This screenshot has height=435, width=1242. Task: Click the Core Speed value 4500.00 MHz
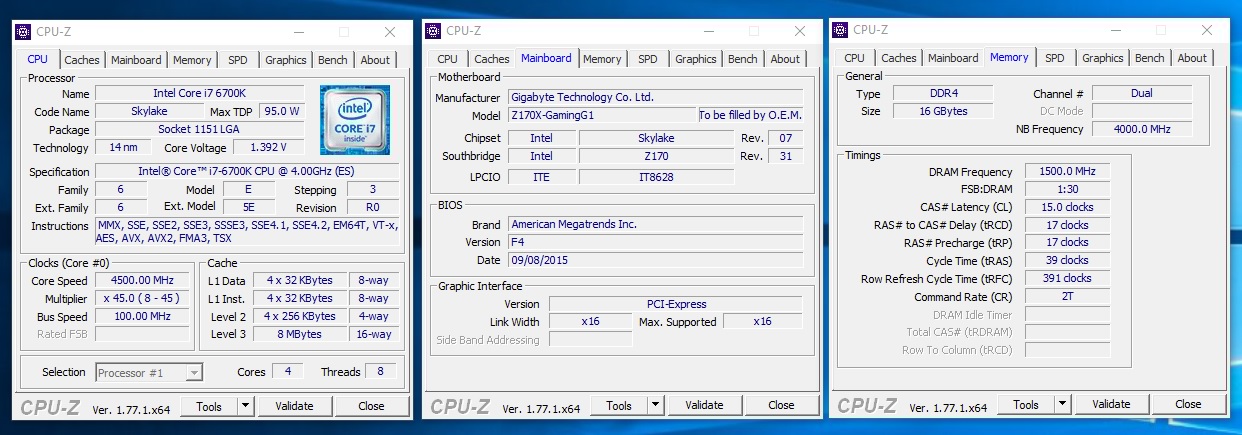tap(143, 281)
